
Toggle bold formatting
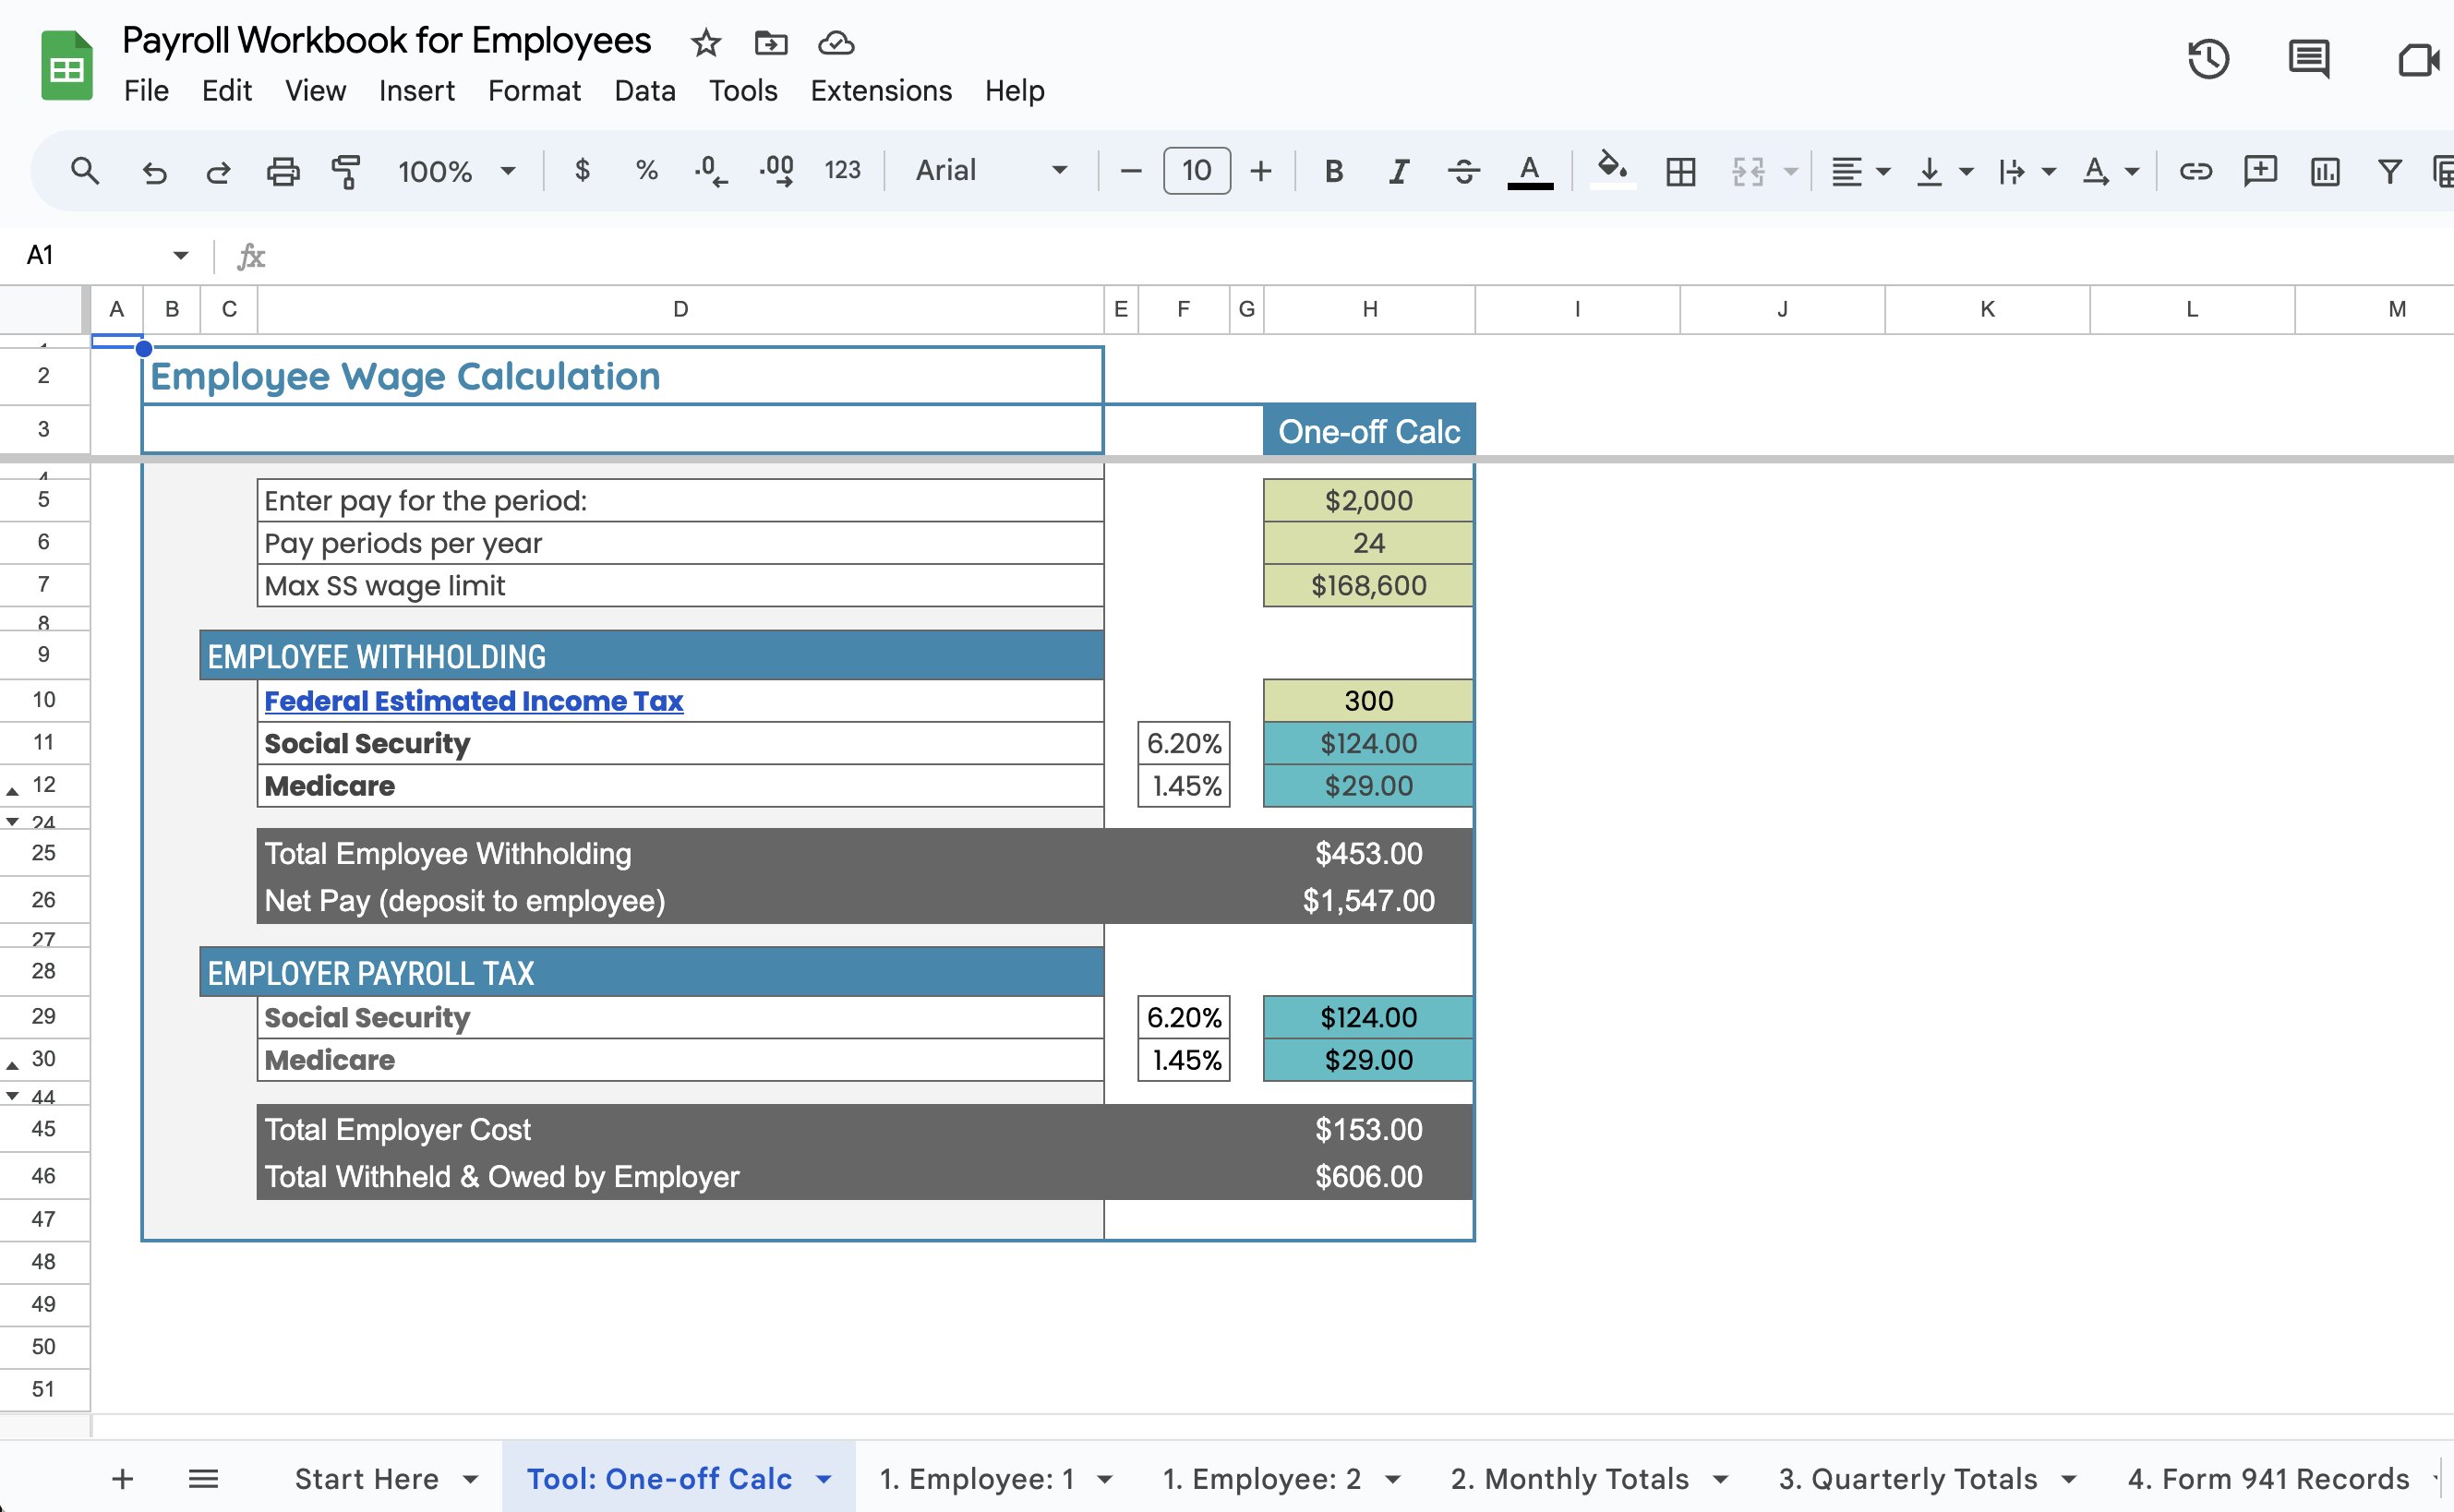point(1333,171)
